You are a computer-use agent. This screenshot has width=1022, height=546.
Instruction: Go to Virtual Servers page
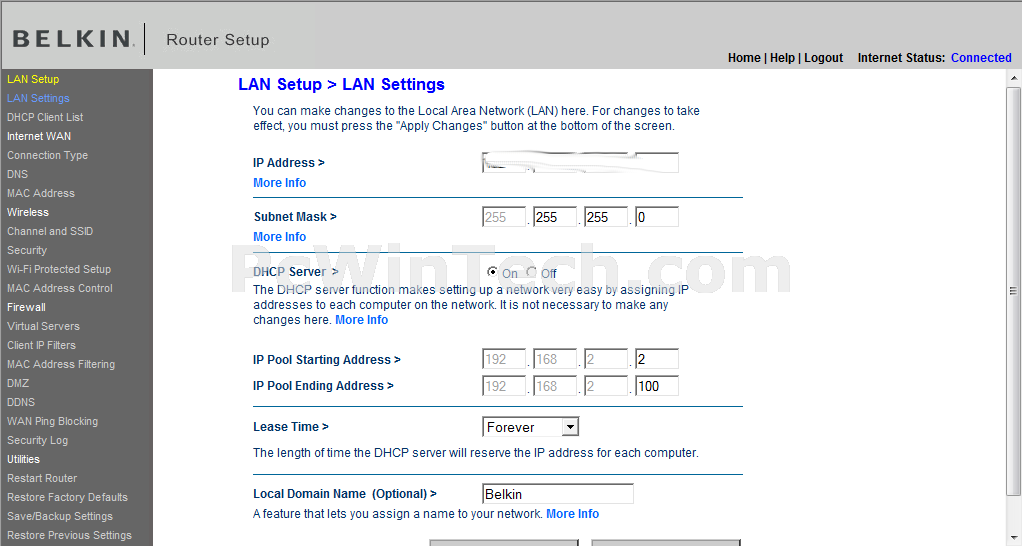pos(44,326)
